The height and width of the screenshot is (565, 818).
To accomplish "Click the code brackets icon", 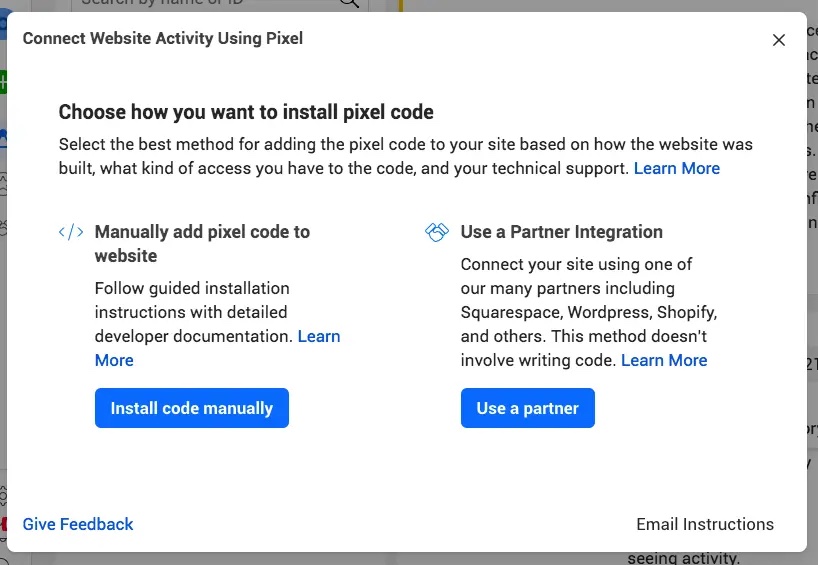I will point(71,232).
